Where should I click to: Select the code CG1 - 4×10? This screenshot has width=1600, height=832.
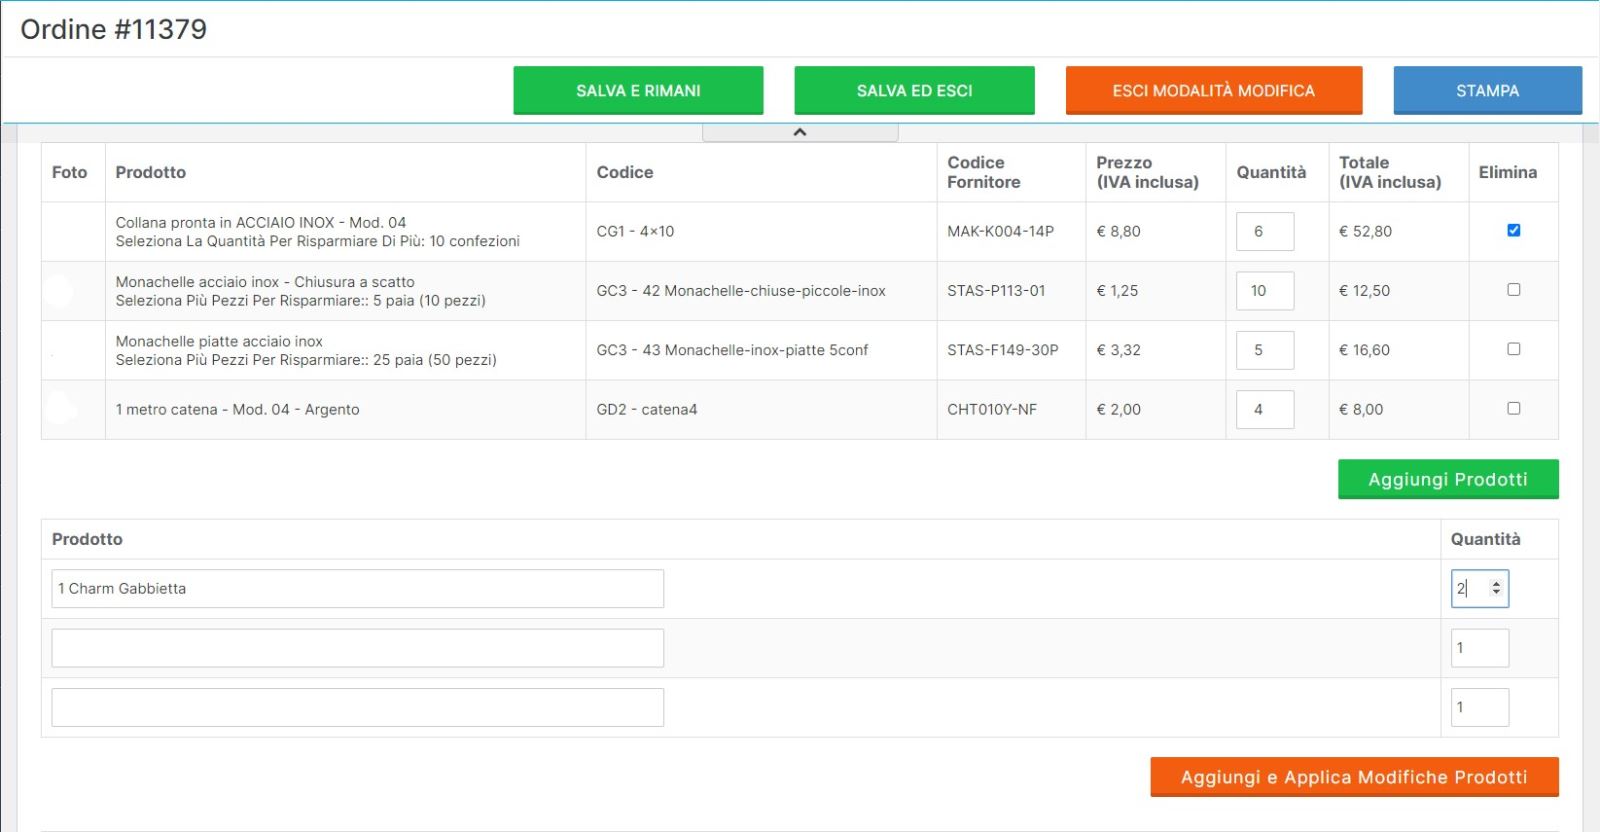(635, 231)
